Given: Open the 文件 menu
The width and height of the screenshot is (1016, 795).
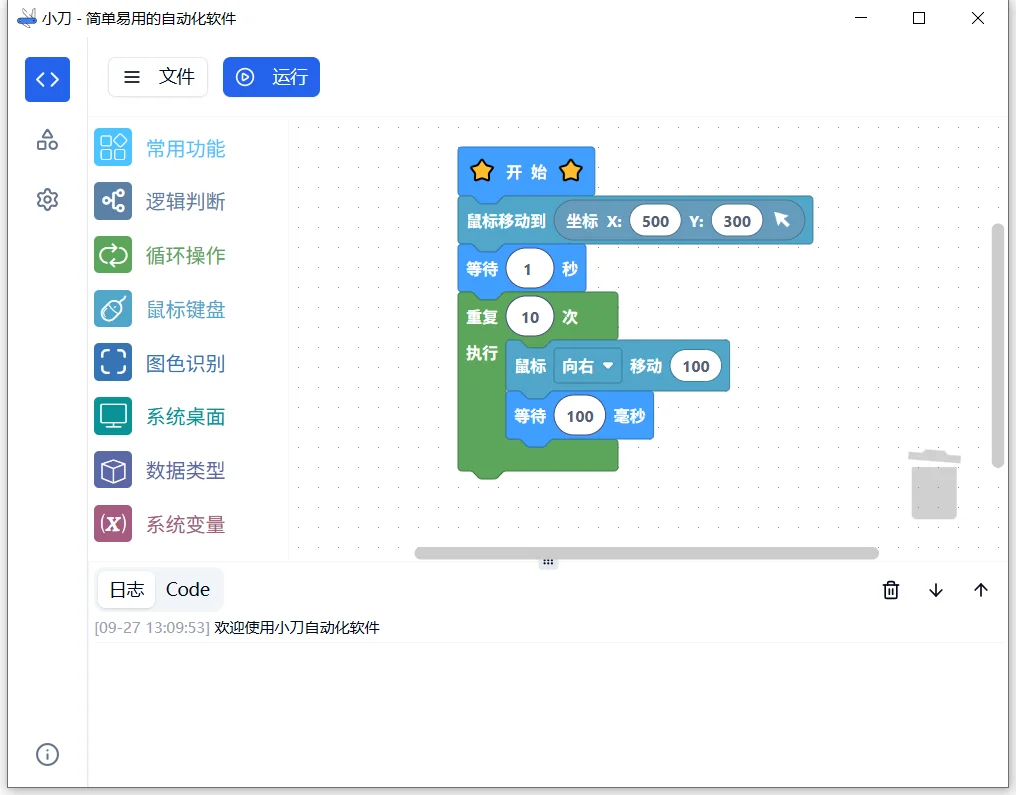Looking at the screenshot, I should (x=157, y=76).
